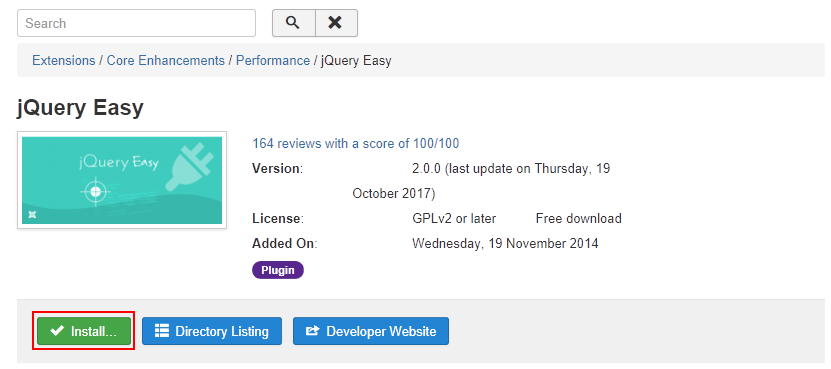831x369 pixels.
Task: Click the purple Plugin tag badge
Action: [x=278, y=270]
